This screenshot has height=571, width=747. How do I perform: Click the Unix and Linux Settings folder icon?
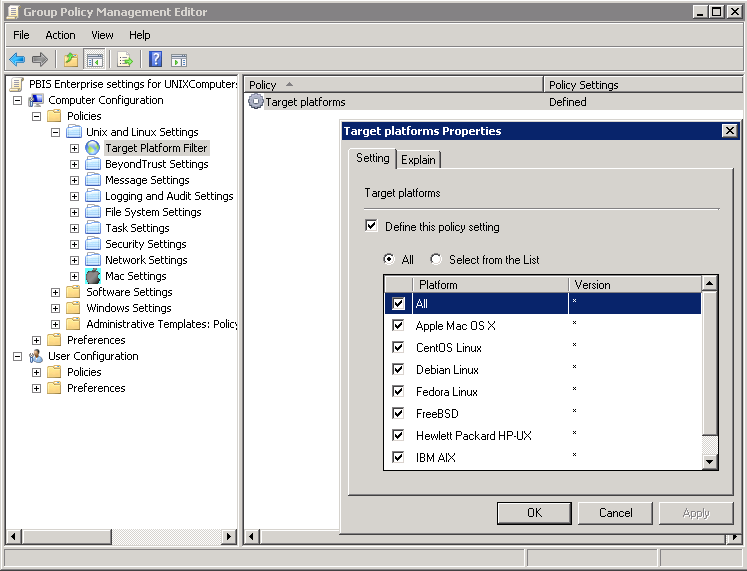(74, 131)
